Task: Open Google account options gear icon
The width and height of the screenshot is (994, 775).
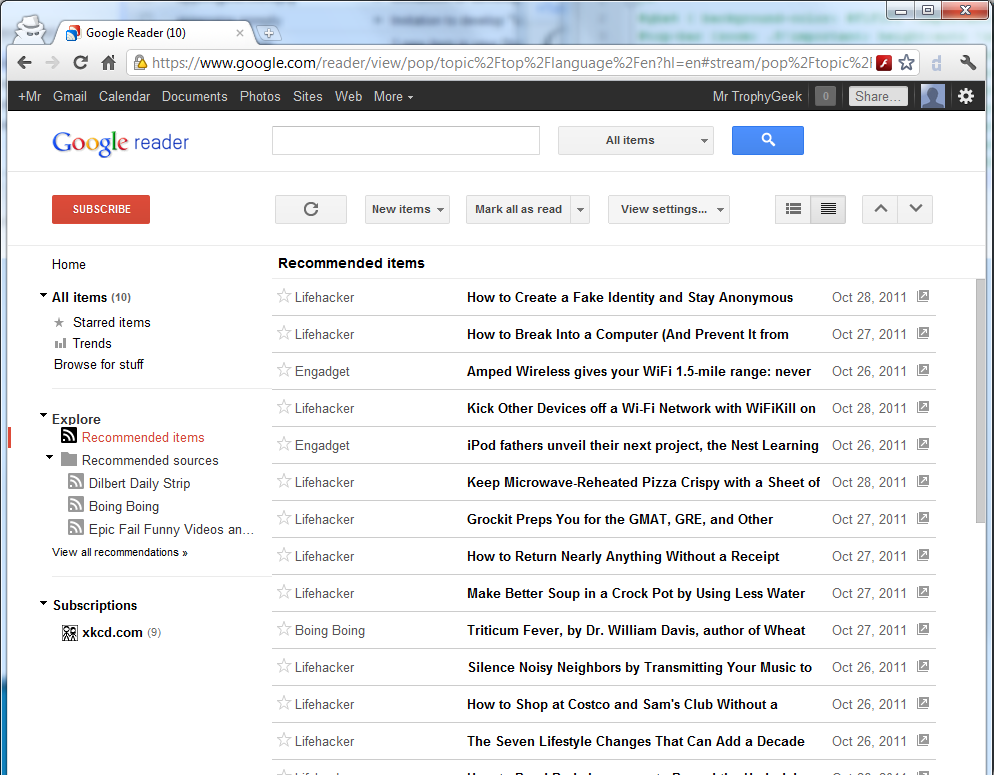Action: (x=965, y=96)
